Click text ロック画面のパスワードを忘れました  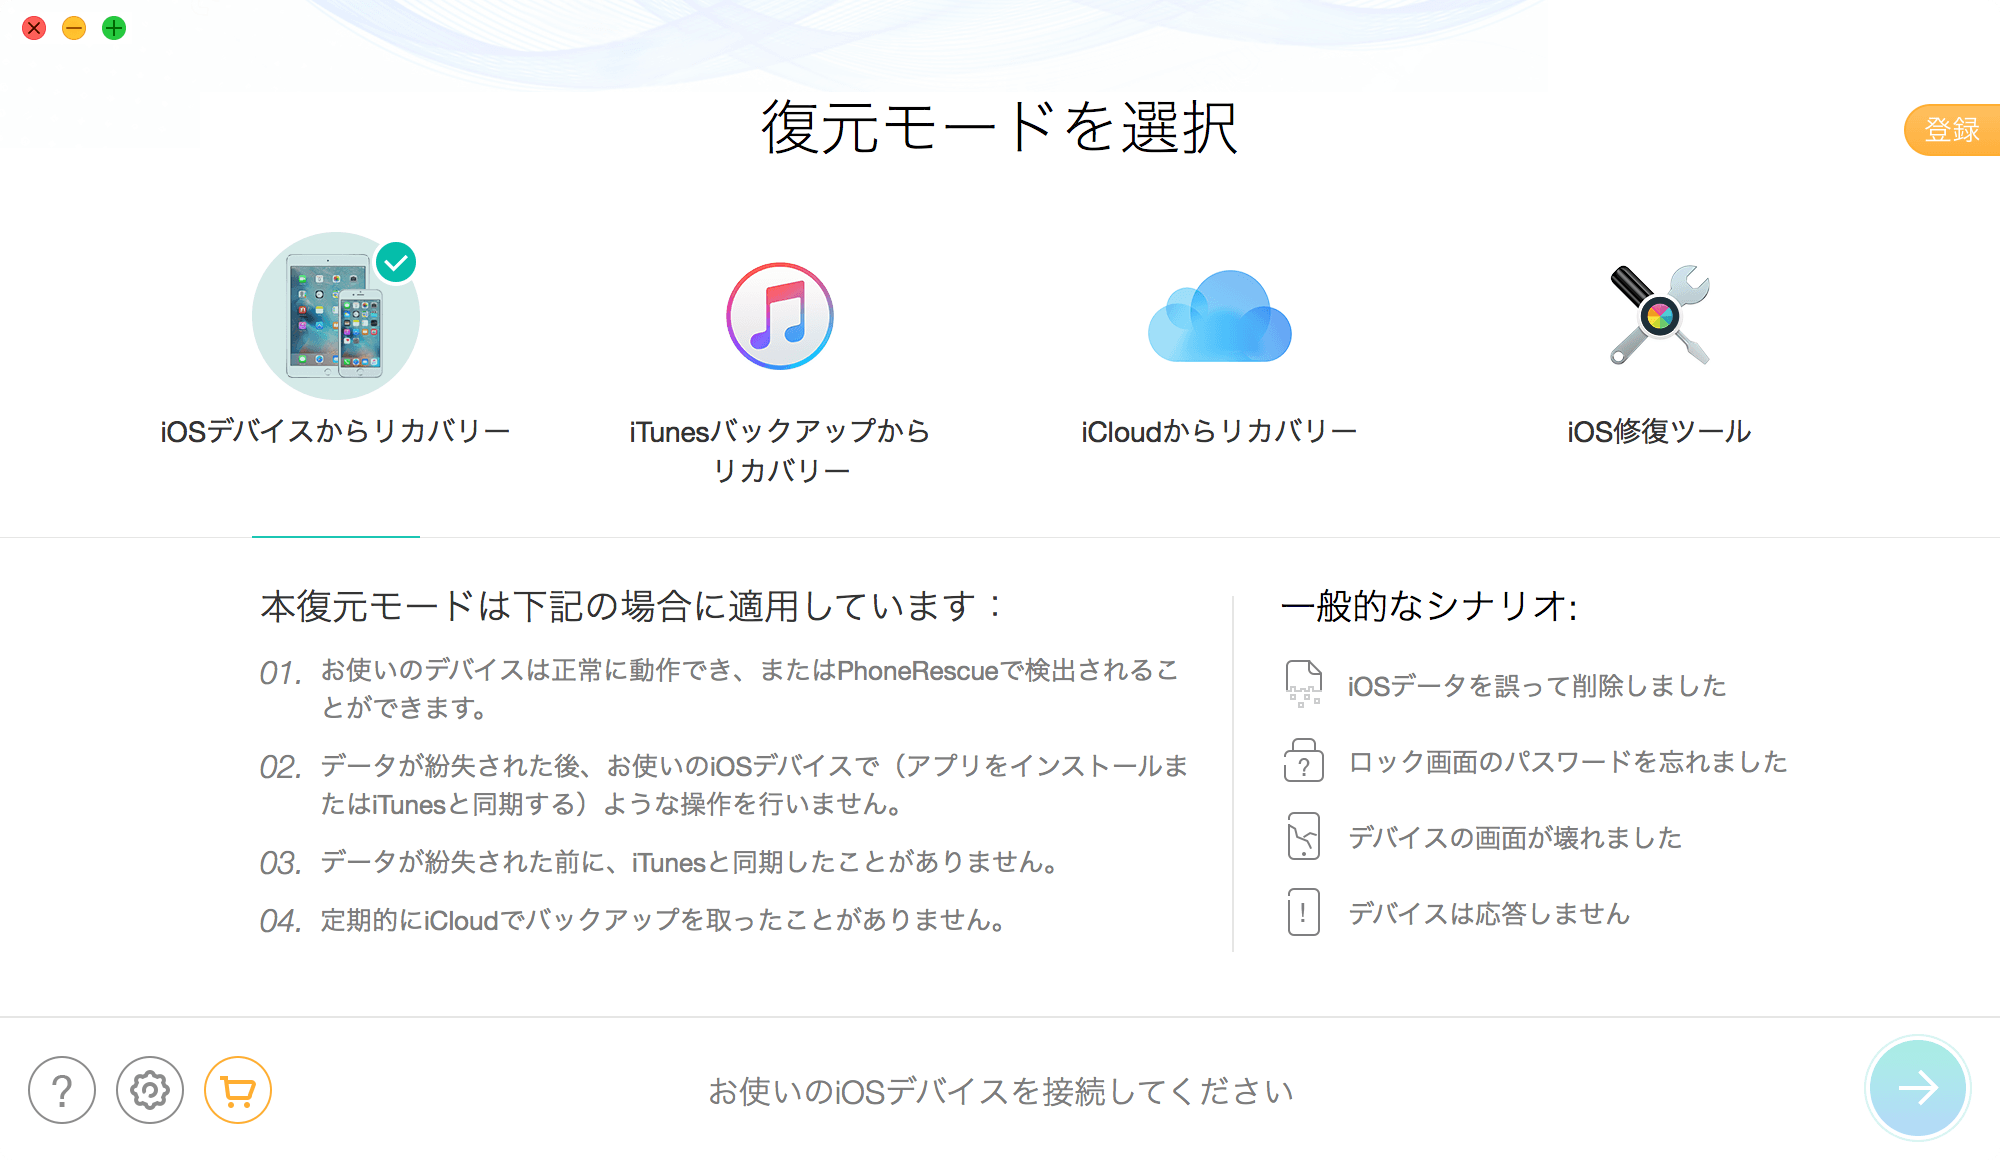[x=1568, y=762]
